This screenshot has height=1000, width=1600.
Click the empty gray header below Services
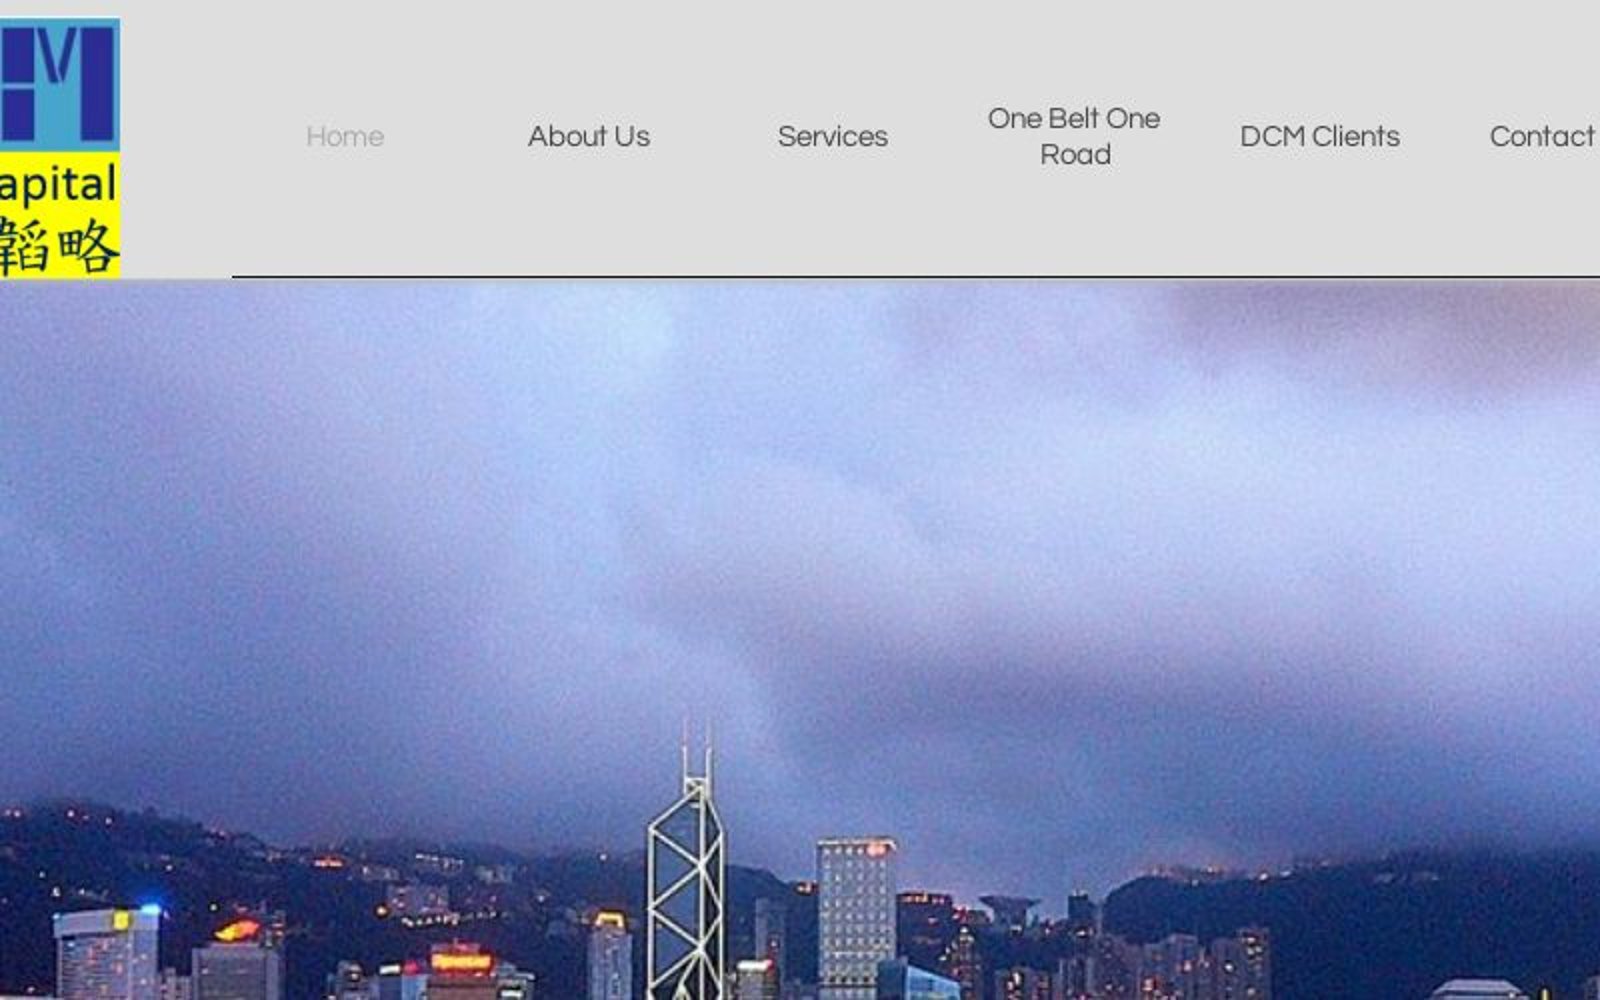833,215
